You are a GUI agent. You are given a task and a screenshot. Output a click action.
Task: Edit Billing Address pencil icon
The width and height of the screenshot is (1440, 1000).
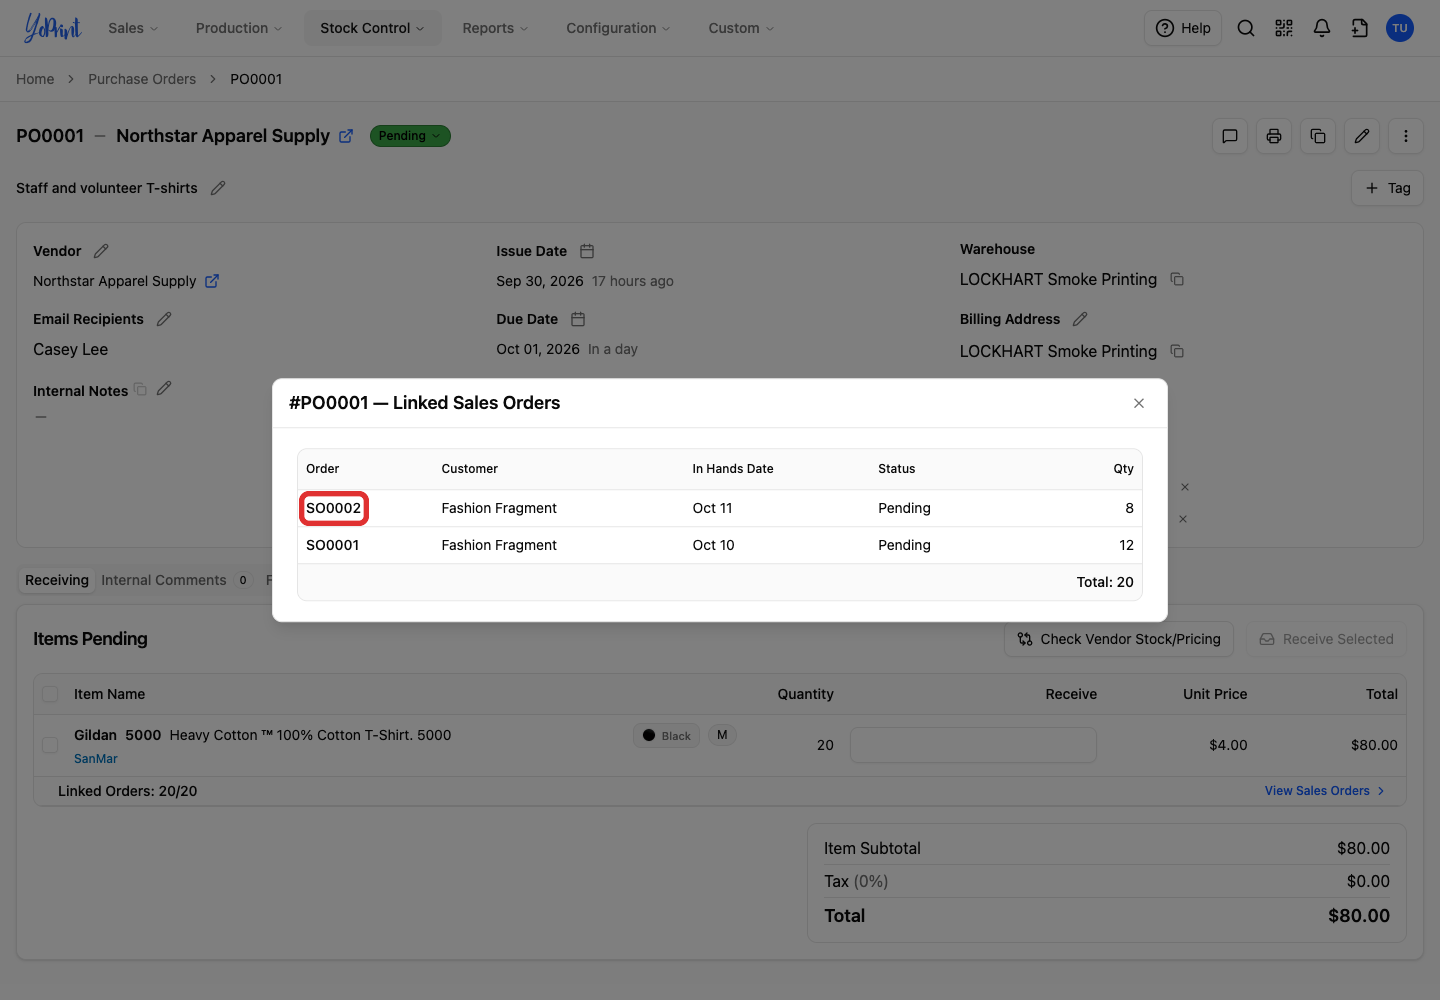point(1080,319)
